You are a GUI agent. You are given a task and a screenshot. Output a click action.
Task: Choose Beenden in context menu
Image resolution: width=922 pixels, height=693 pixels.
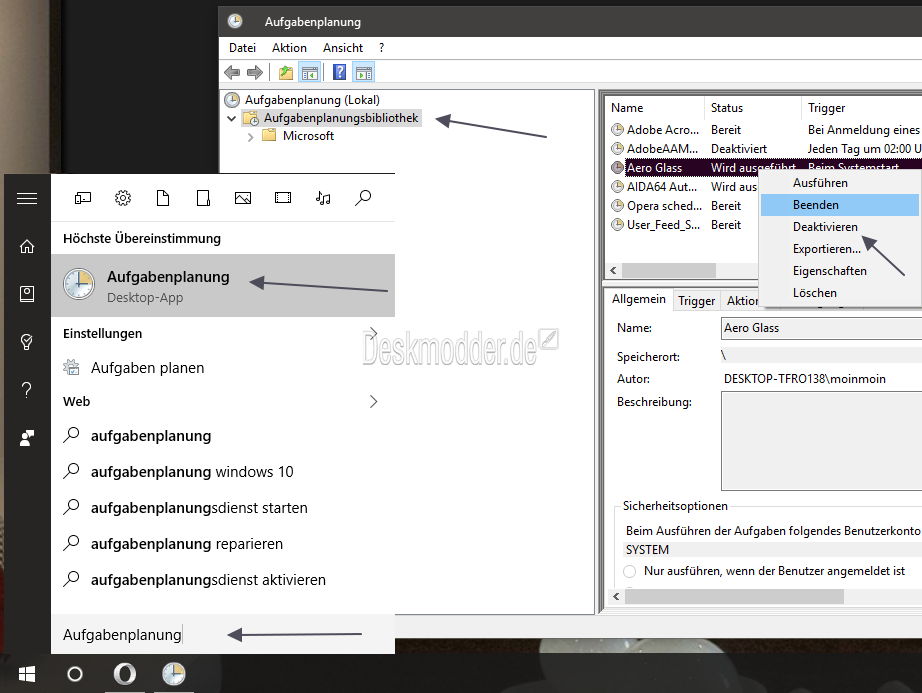pyautogui.click(x=840, y=205)
